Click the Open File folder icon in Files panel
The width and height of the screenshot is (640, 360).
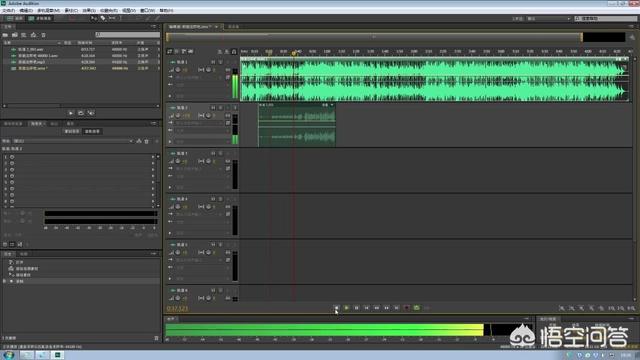6,35
